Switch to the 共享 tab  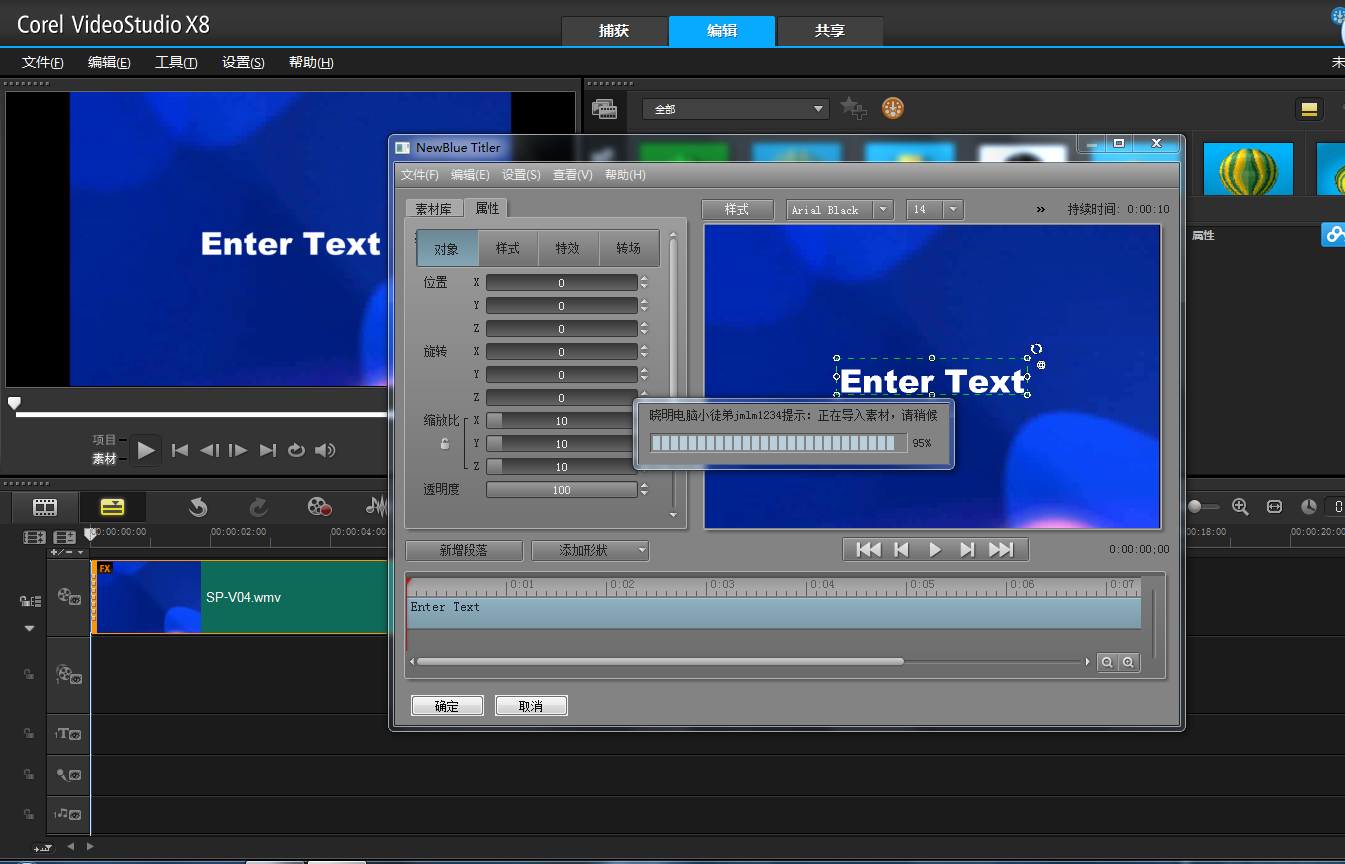tap(830, 31)
